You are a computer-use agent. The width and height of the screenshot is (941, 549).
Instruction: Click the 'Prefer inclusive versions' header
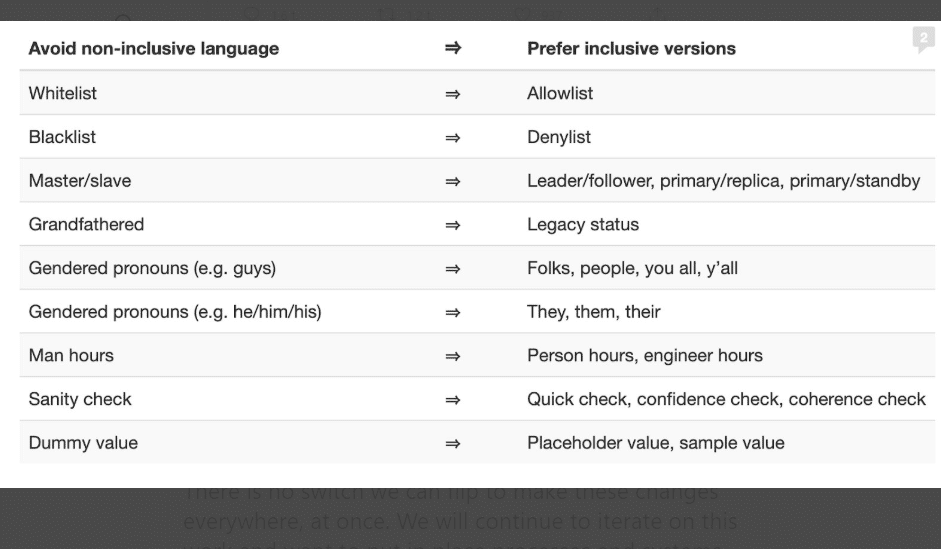pos(631,48)
